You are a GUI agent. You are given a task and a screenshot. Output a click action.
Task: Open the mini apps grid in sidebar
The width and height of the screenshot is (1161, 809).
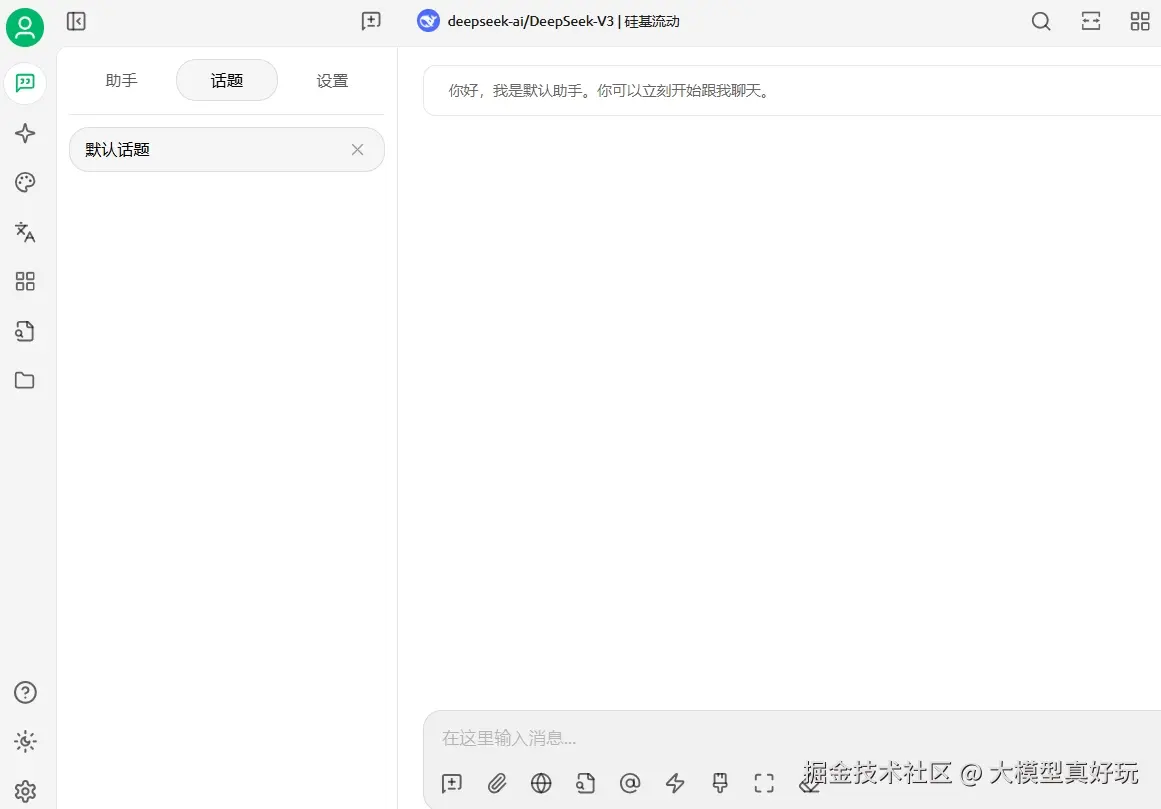tap(25, 281)
